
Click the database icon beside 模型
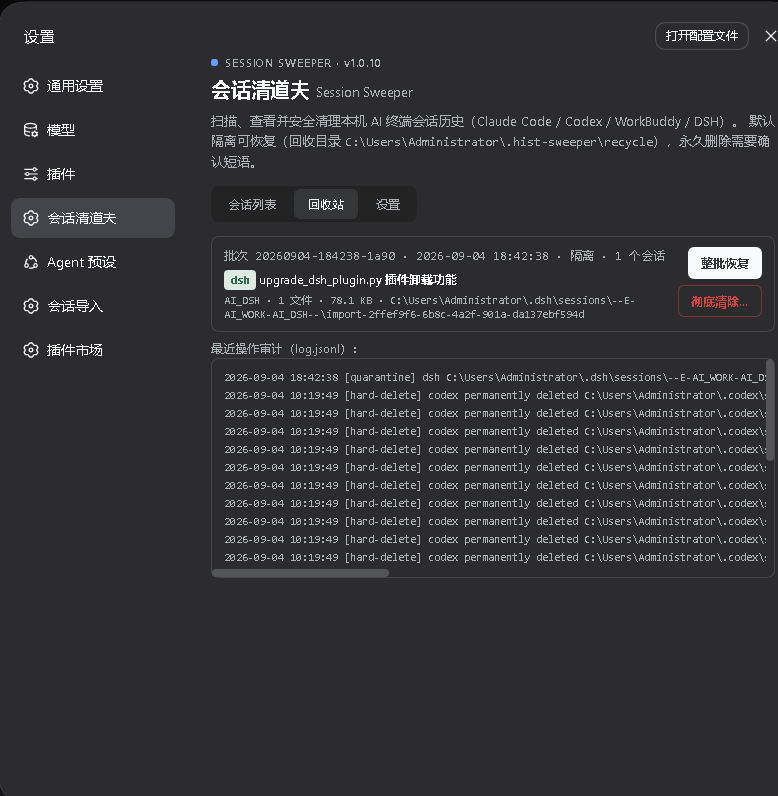point(31,130)
